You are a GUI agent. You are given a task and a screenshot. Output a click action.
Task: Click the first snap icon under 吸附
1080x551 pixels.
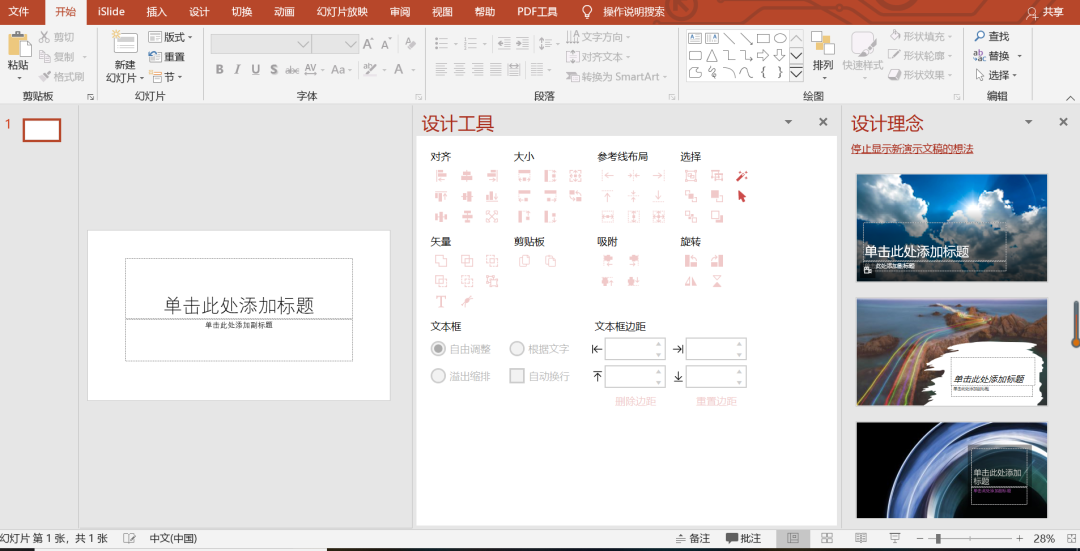[608, 261]
